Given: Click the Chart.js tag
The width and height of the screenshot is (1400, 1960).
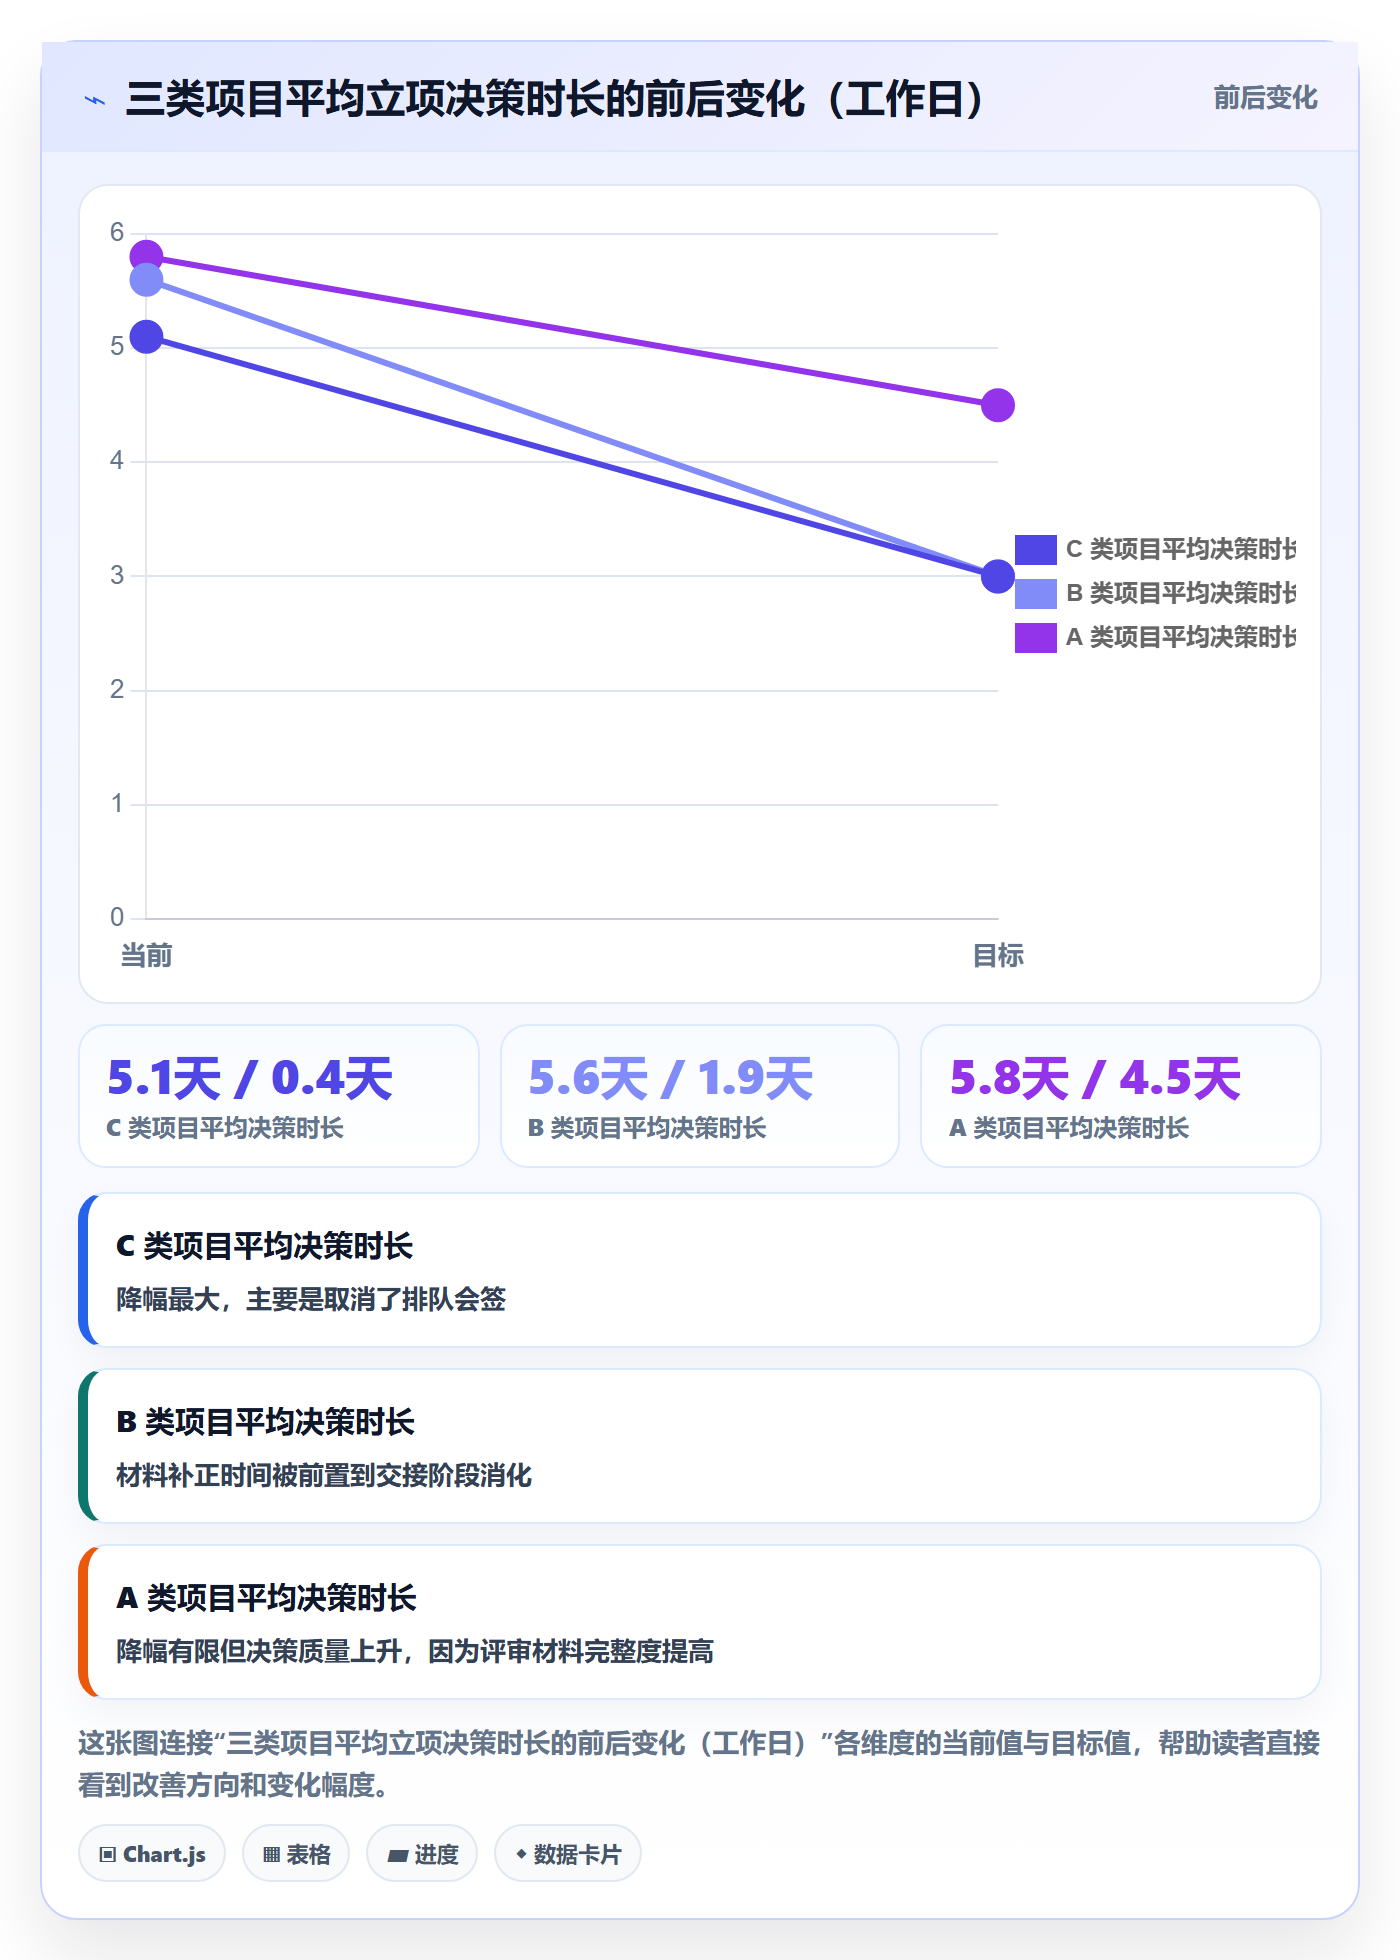Looking at the screenshot, I should click(152, 1854).
